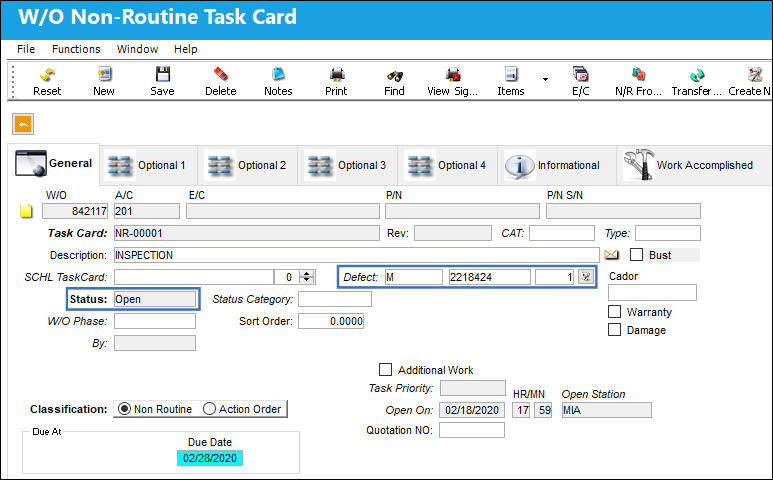Image resolution: width=773 pixels, height=480 pixels.
Task: Click the Sort Order field 0.0000
Action: [331, 321]
